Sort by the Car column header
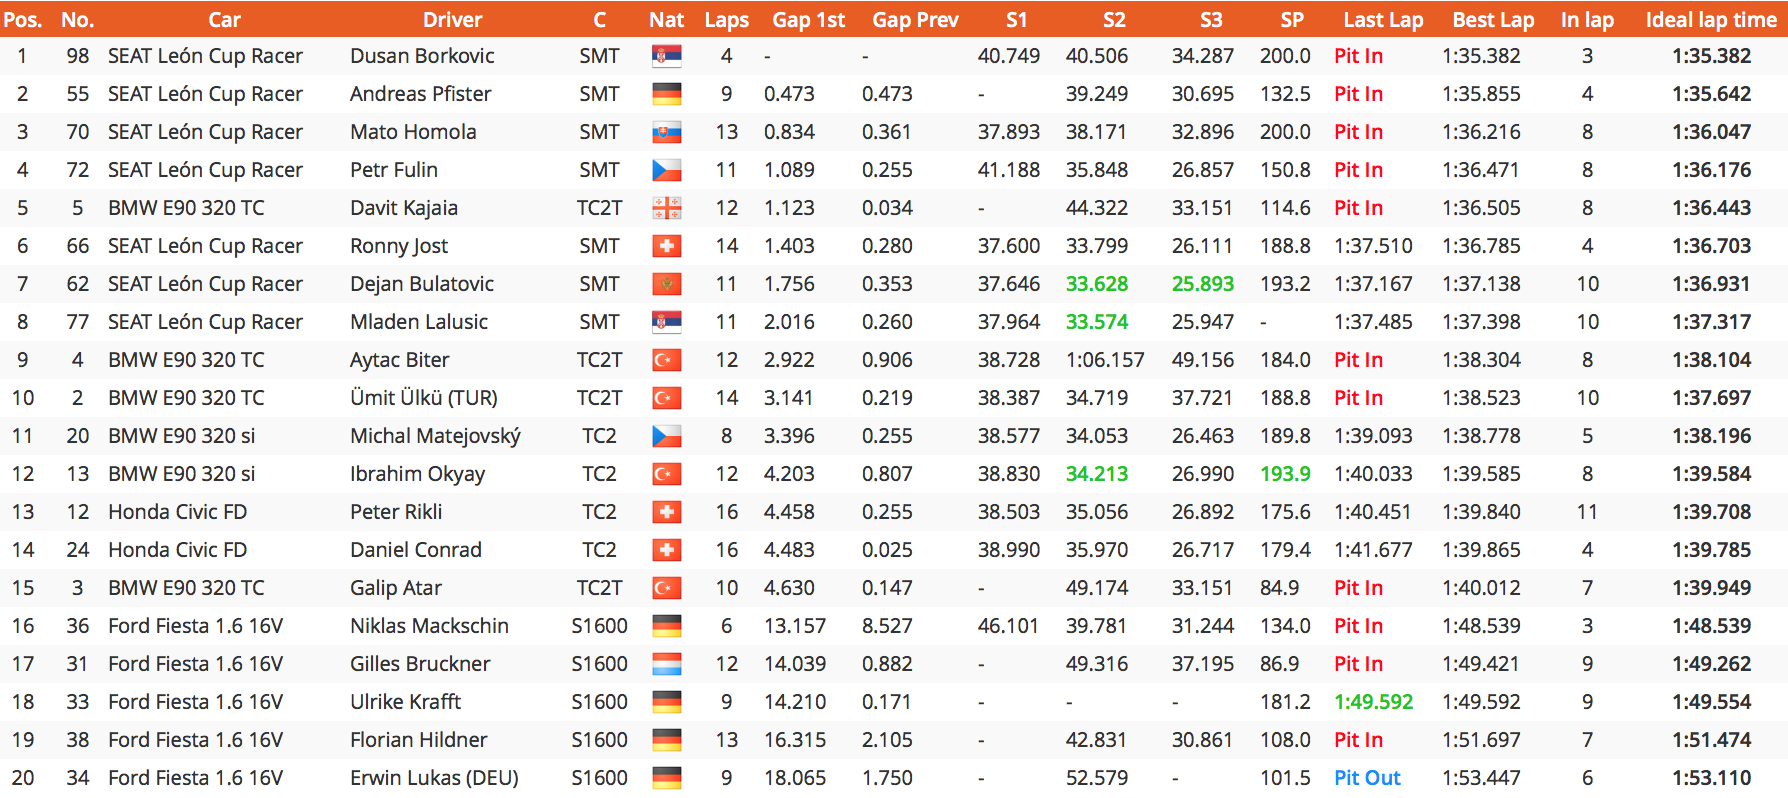Image resolution: width=1788 pixels, height=798 pixels. 224,20
